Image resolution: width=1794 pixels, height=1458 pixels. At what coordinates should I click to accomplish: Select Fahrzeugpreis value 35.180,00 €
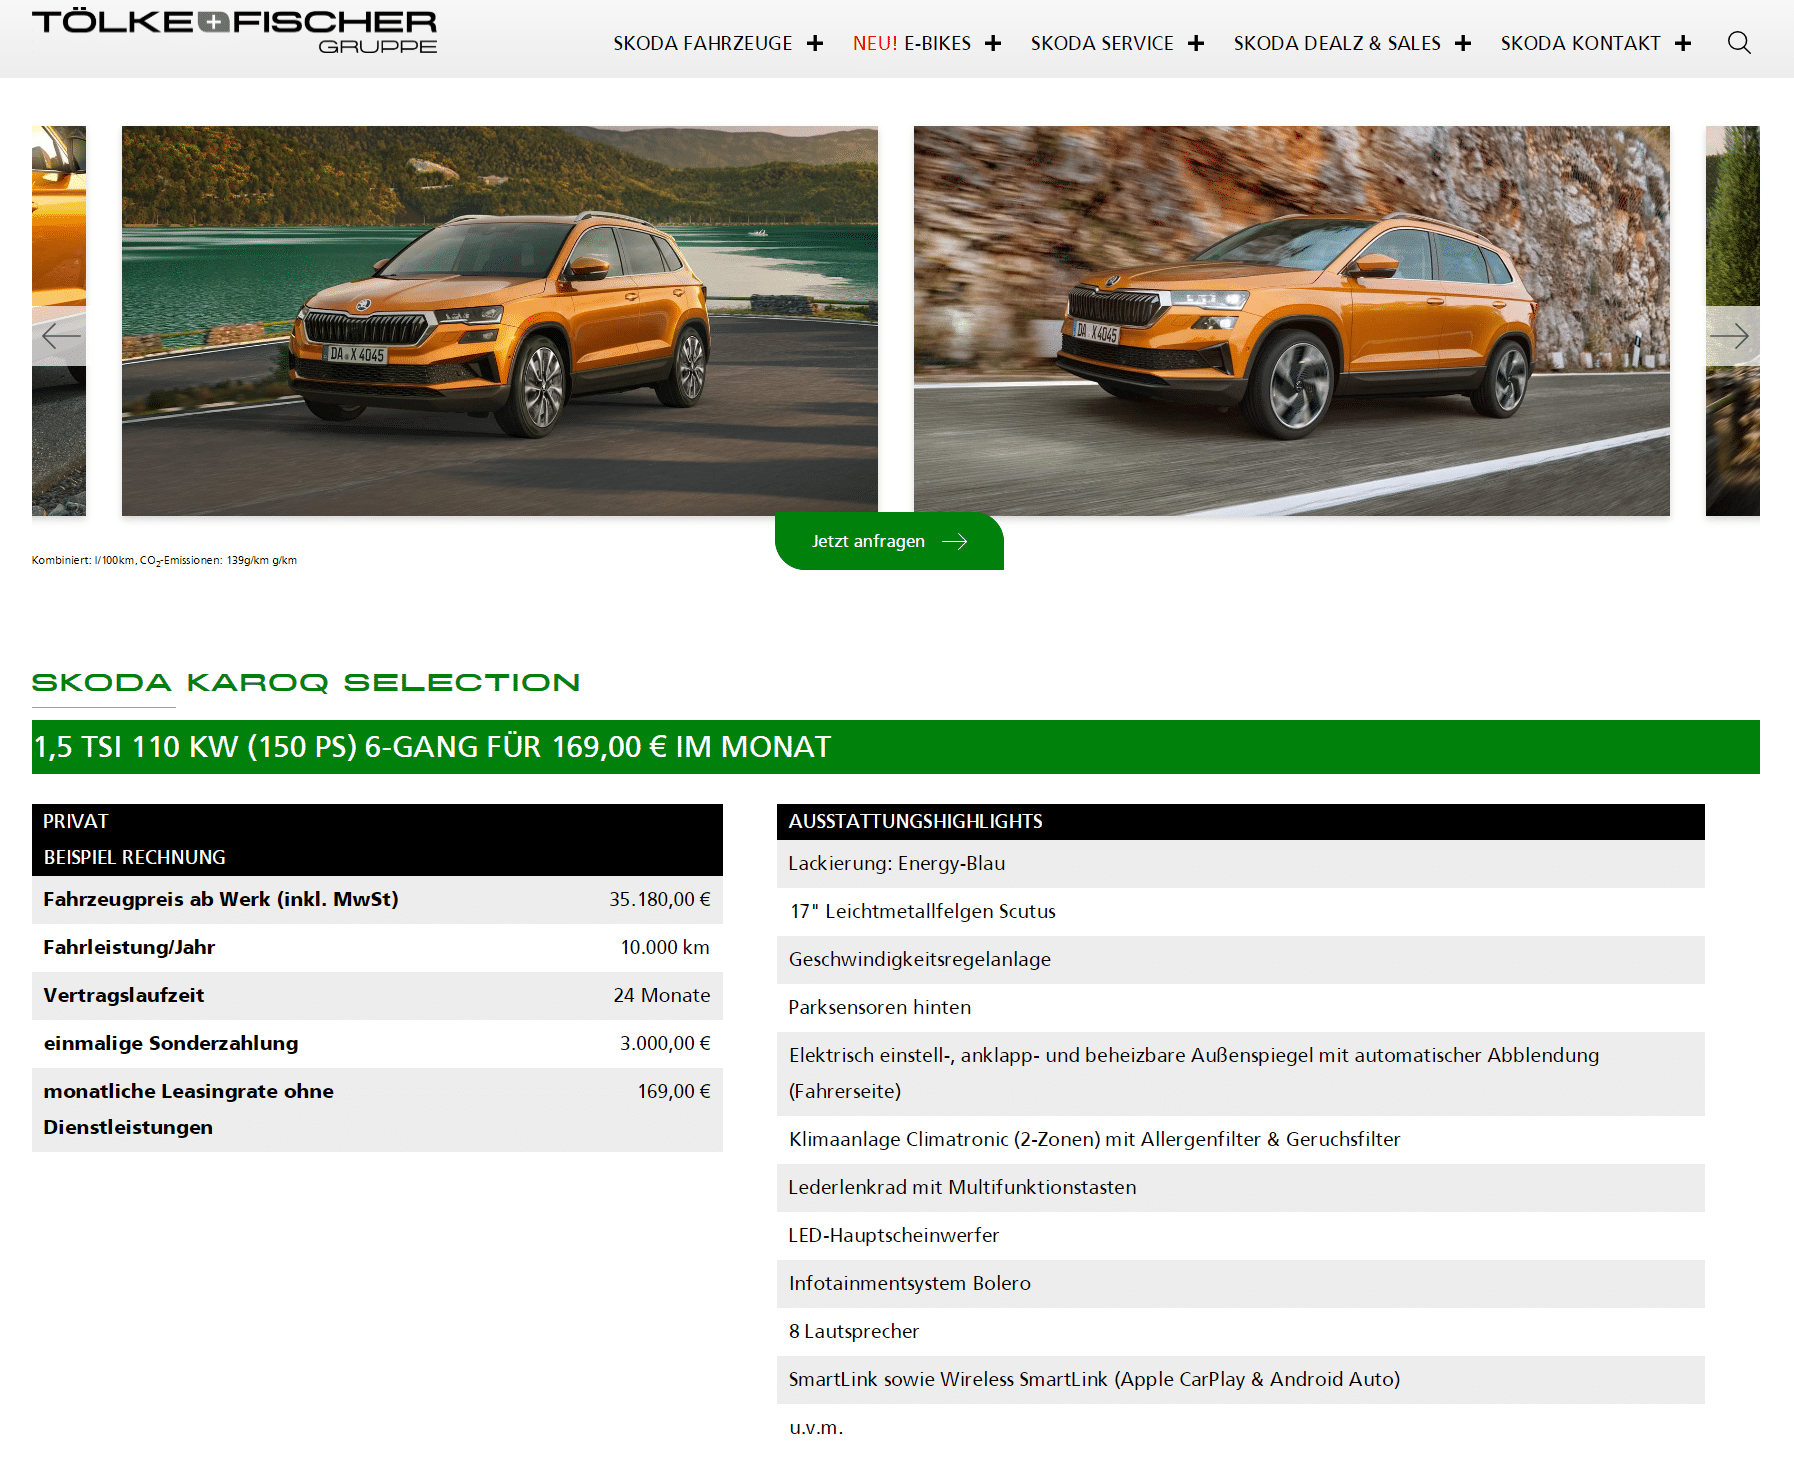pos(660,899)
